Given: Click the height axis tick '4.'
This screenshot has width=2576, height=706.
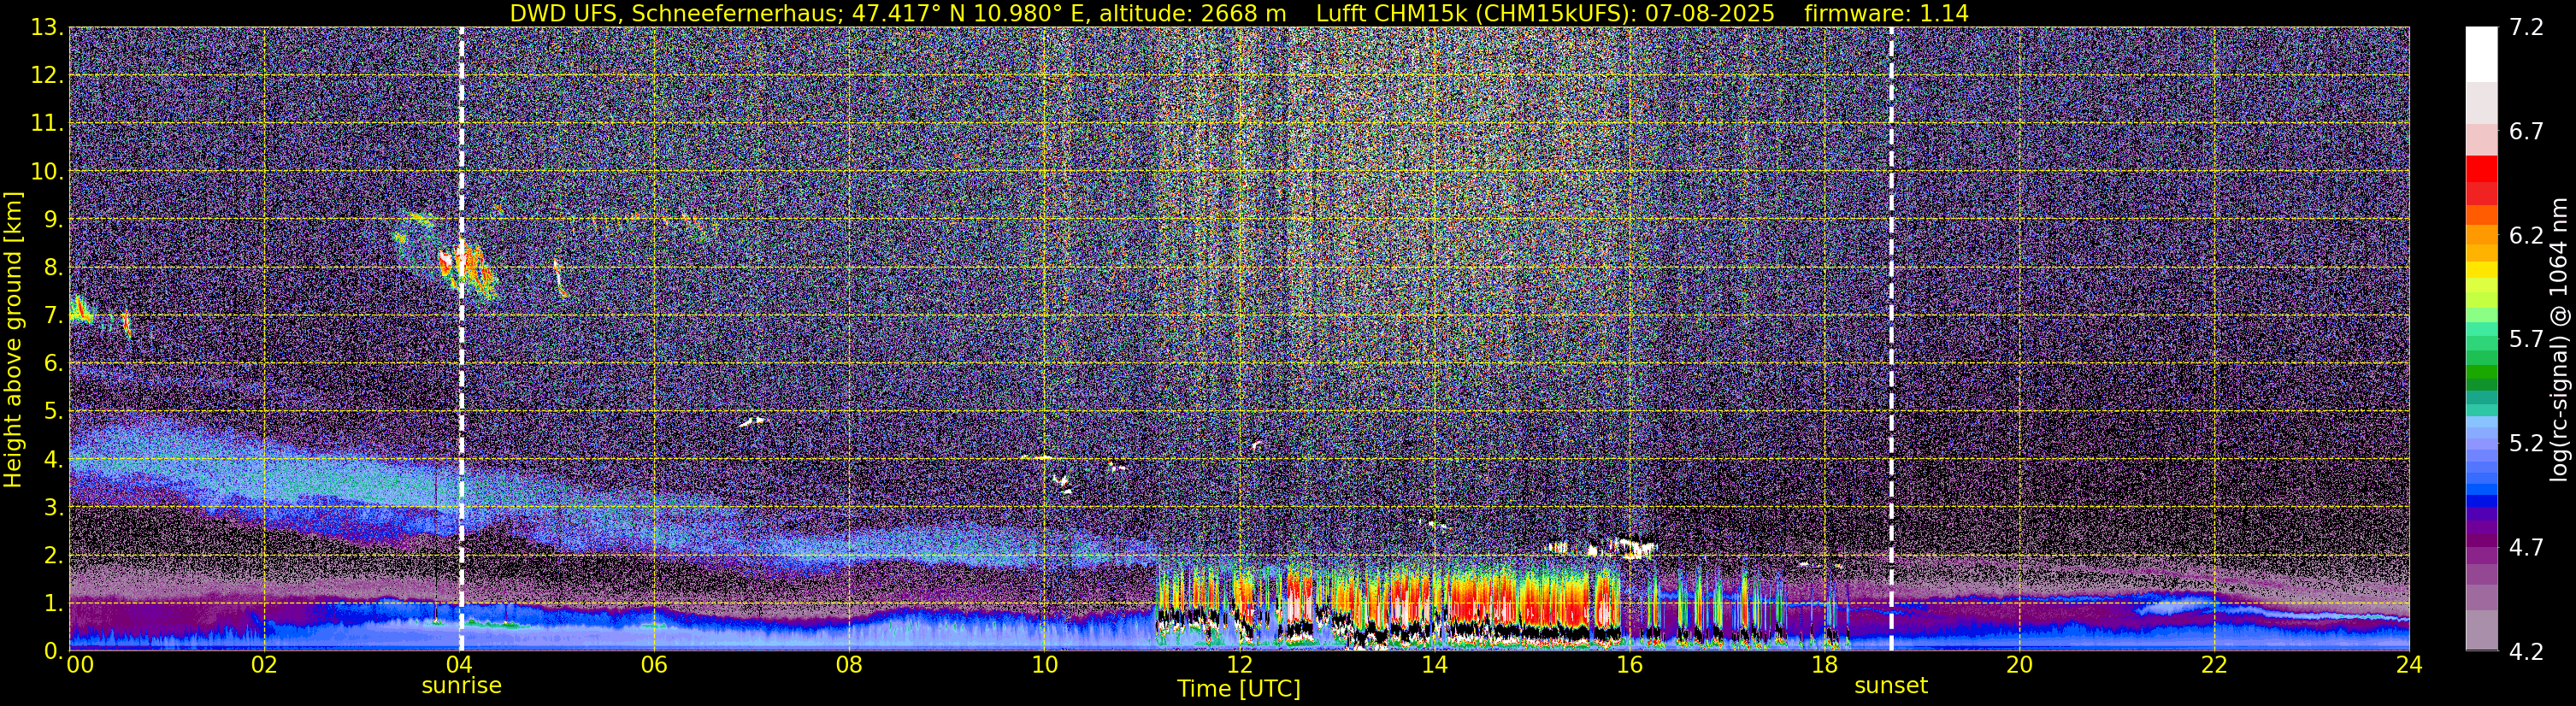Looking at the screenshot, I should (54, 459).
